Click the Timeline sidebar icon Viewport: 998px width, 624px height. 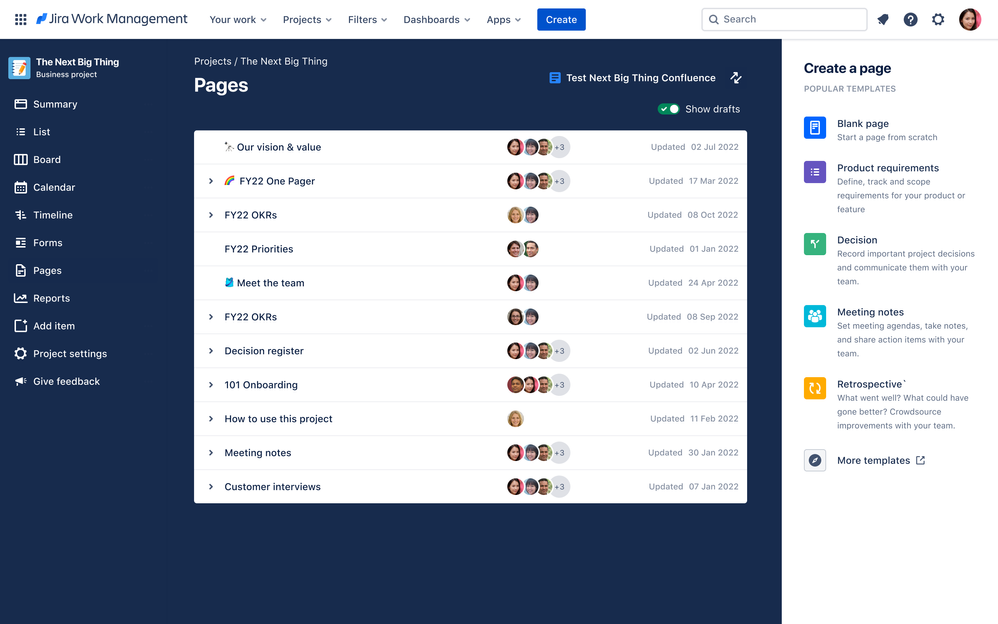pyautogui.click(x=20, y=215)
